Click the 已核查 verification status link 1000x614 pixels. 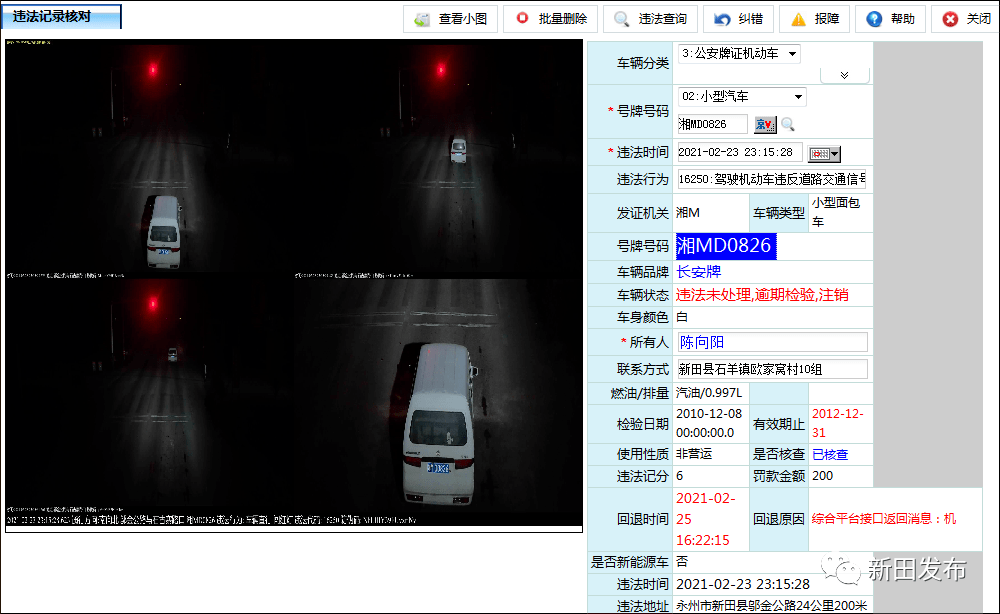point(830,455)
